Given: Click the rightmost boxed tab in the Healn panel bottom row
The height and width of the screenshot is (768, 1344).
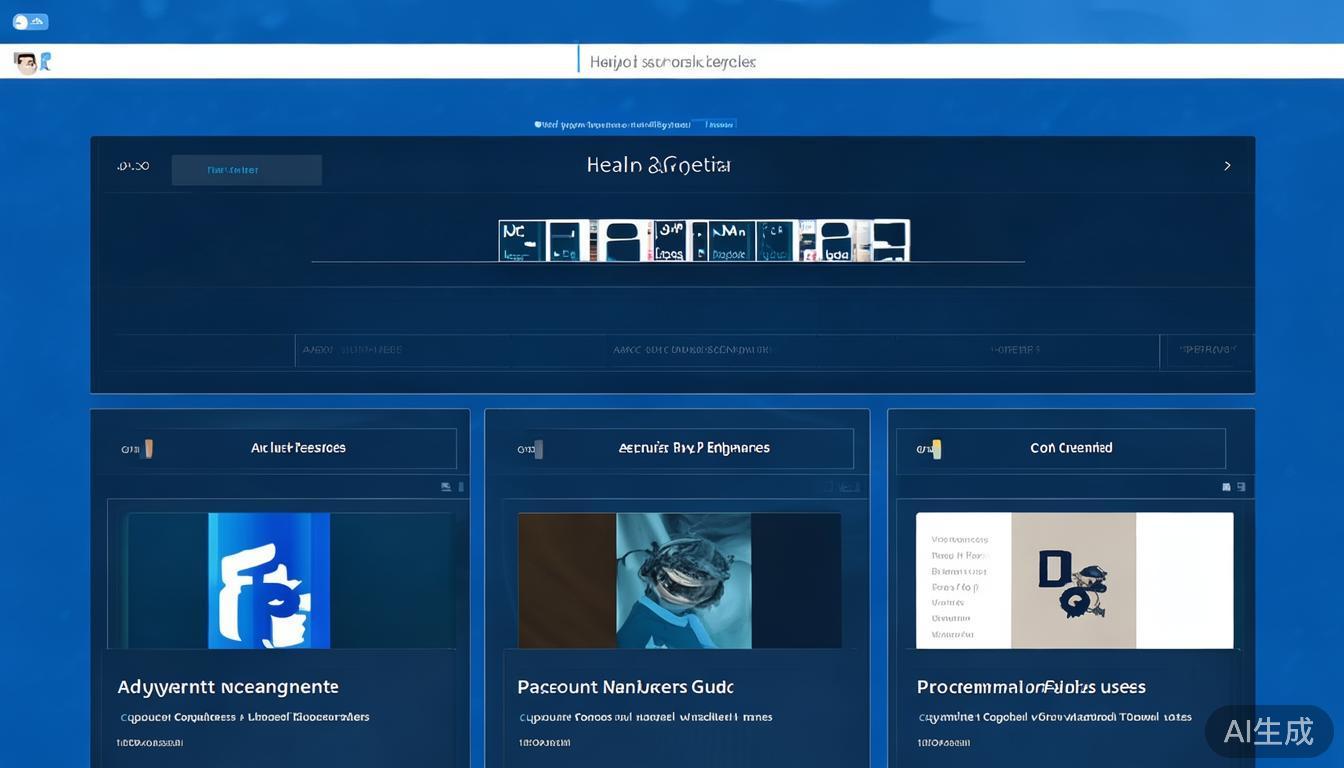Looking at the screenshot, I should tap(1206, 350).
